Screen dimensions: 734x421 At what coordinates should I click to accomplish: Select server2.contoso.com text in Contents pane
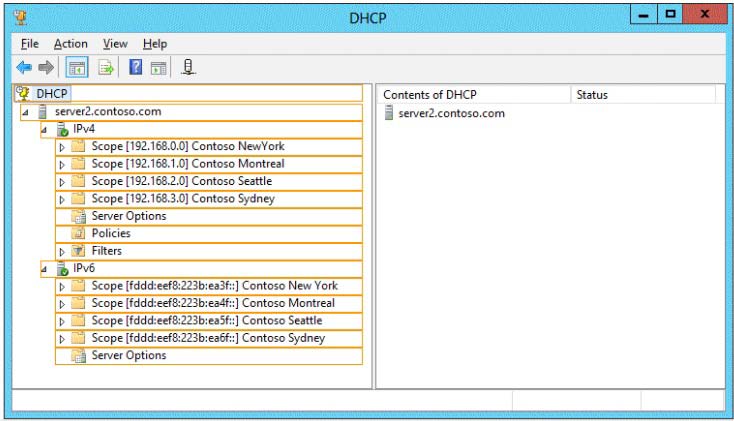(x=451, y=113)
